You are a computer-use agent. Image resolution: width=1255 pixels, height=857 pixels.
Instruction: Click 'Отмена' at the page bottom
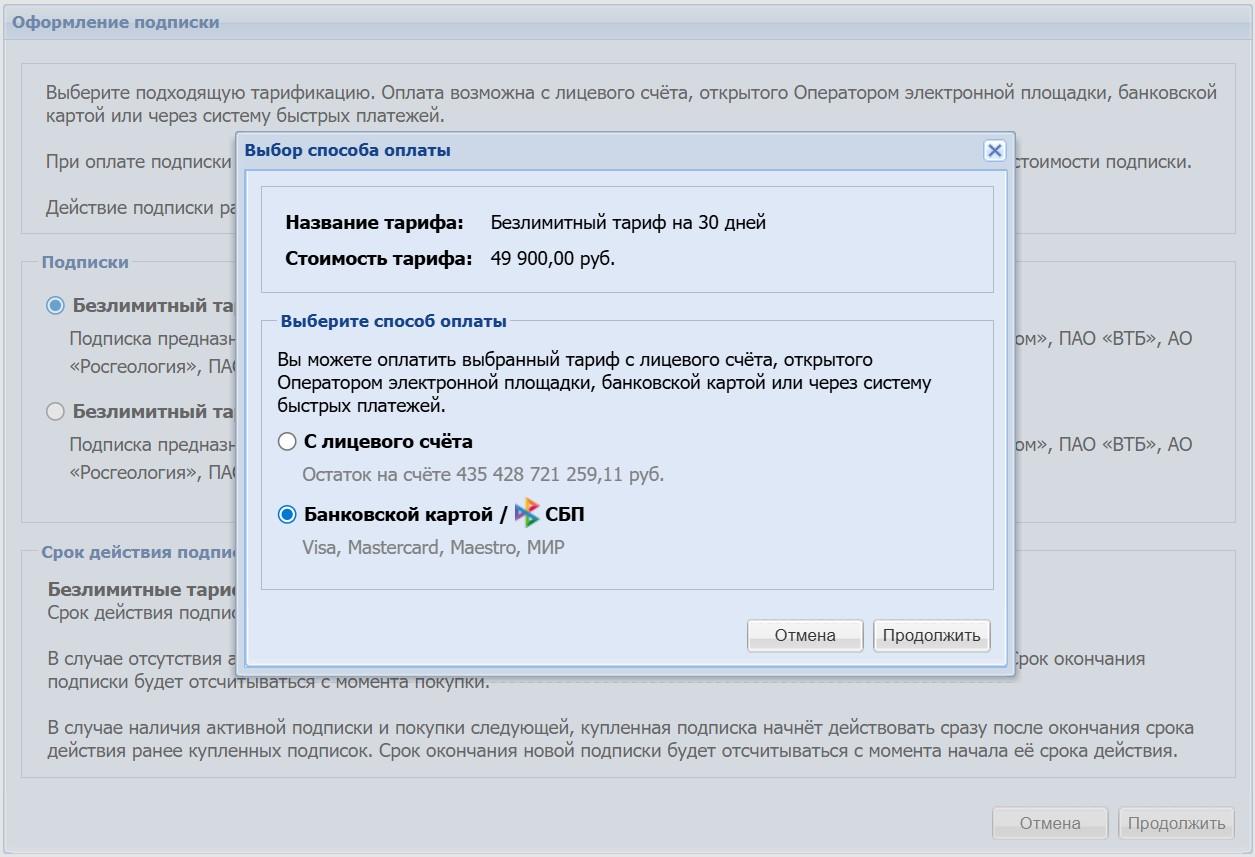pyautogui.click(x=1049, y=823)
